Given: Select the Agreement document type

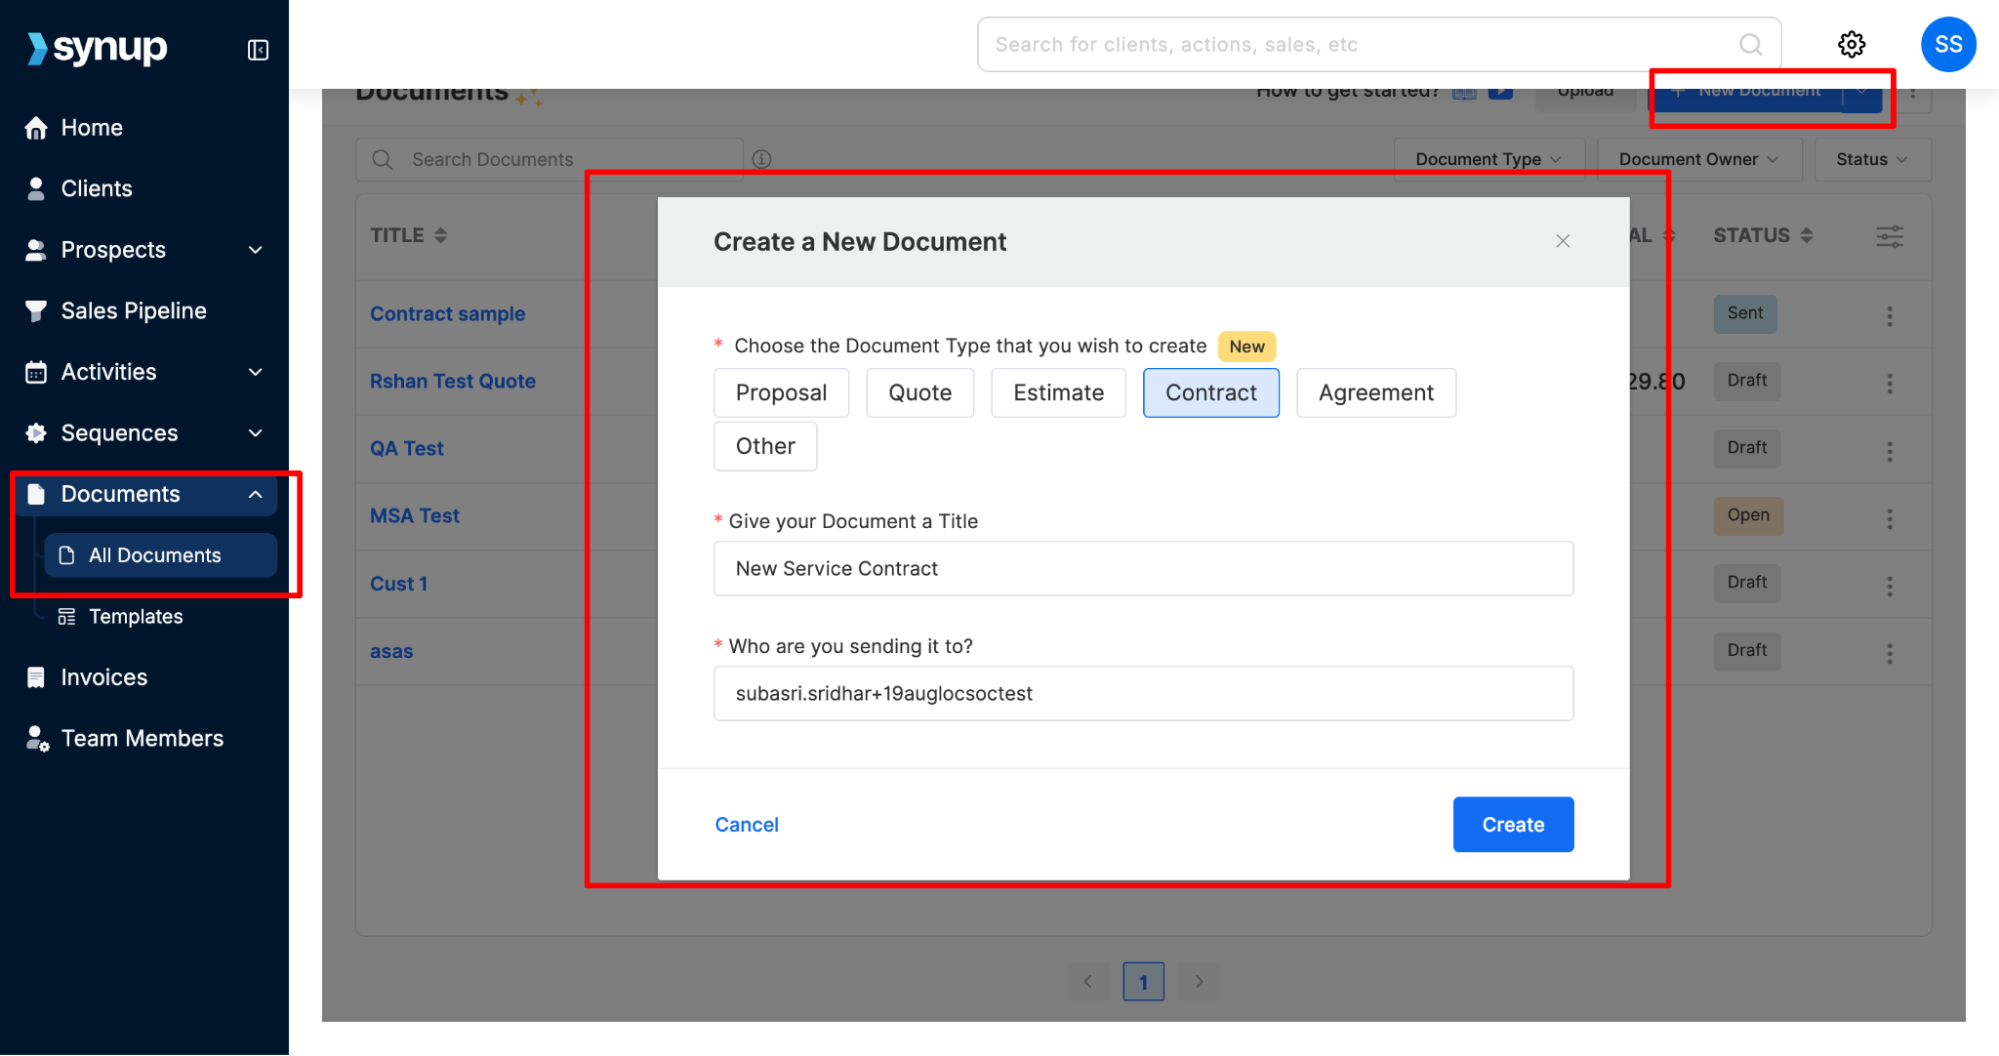Looking at the screenshot, I should [x=1375, y=392].
